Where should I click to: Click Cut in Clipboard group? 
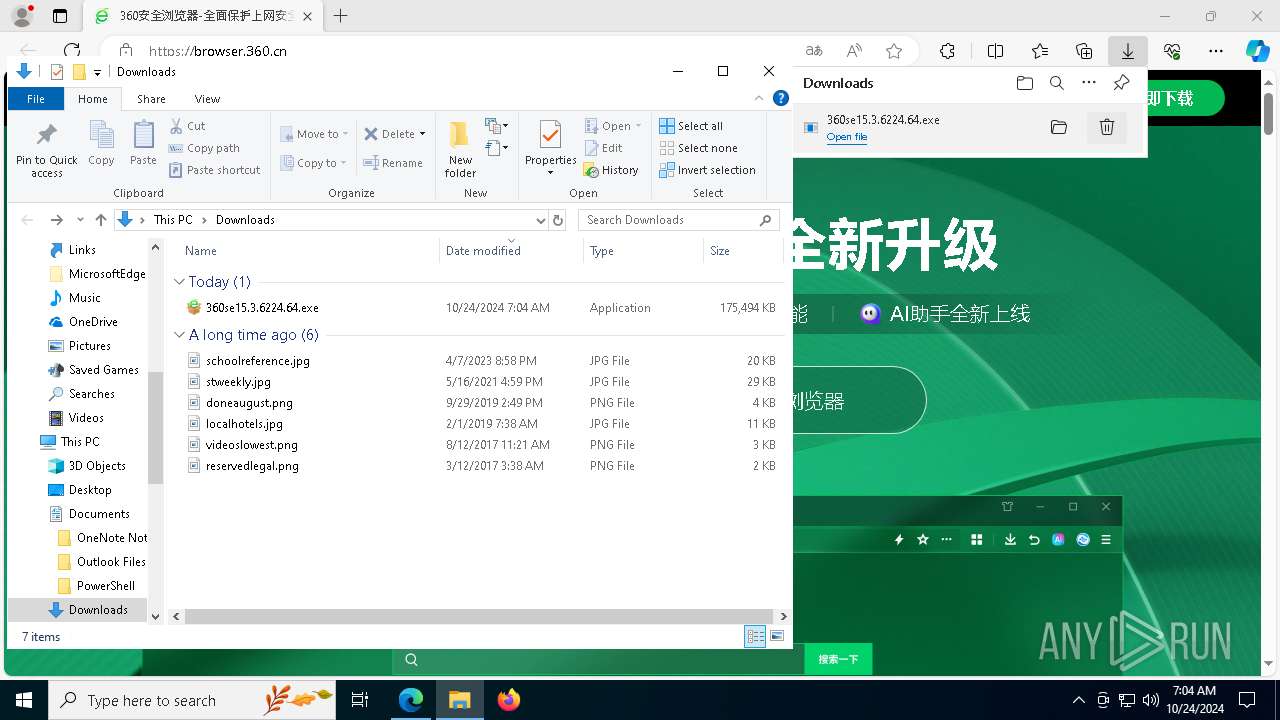[188, 126]
